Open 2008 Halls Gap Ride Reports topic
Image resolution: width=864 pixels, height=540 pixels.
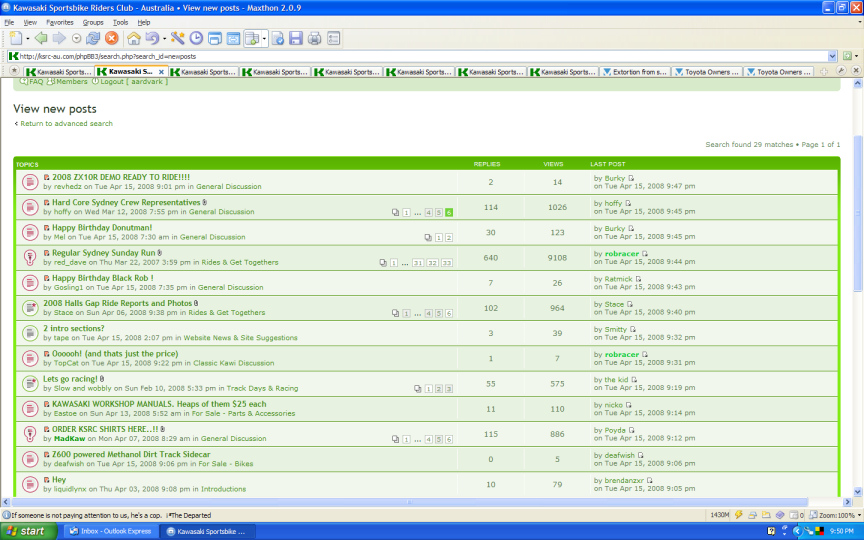point(117,303)
